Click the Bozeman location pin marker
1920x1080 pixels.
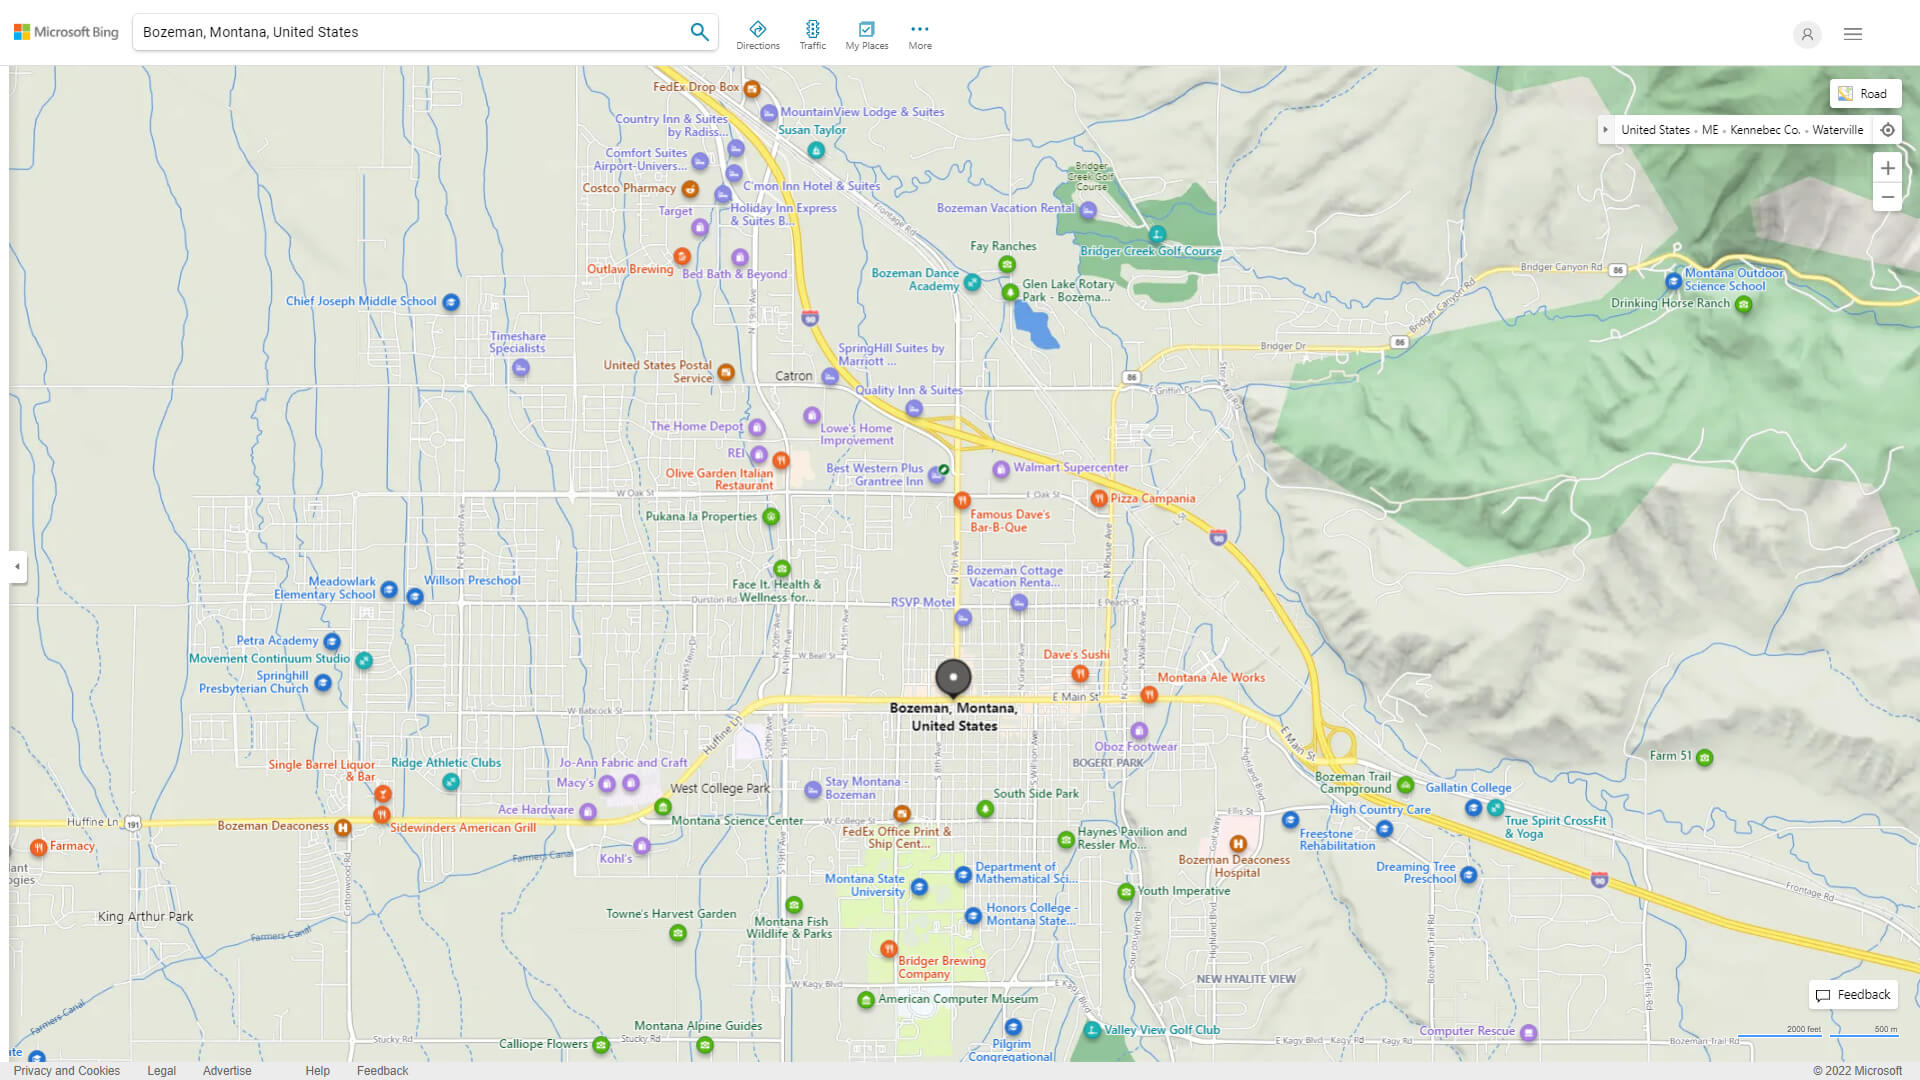[953, 678]
